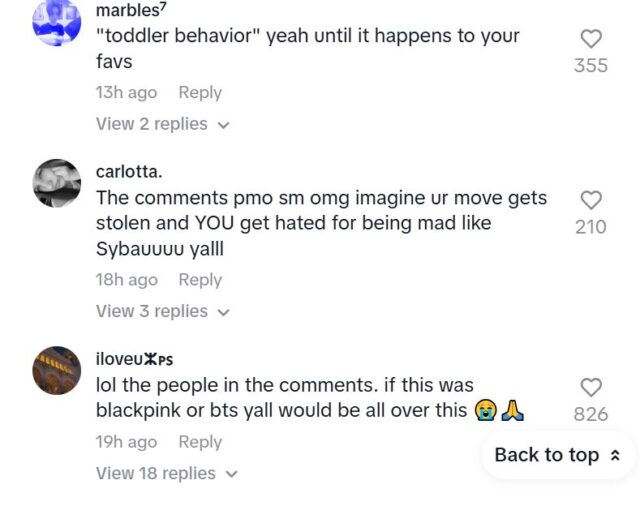
Task: Like carlotta's comment using the heart
Action: [591, 200]
